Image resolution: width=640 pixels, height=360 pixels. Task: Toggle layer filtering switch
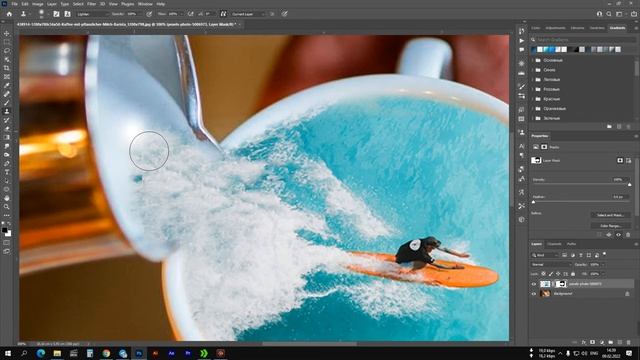(604, 254)
